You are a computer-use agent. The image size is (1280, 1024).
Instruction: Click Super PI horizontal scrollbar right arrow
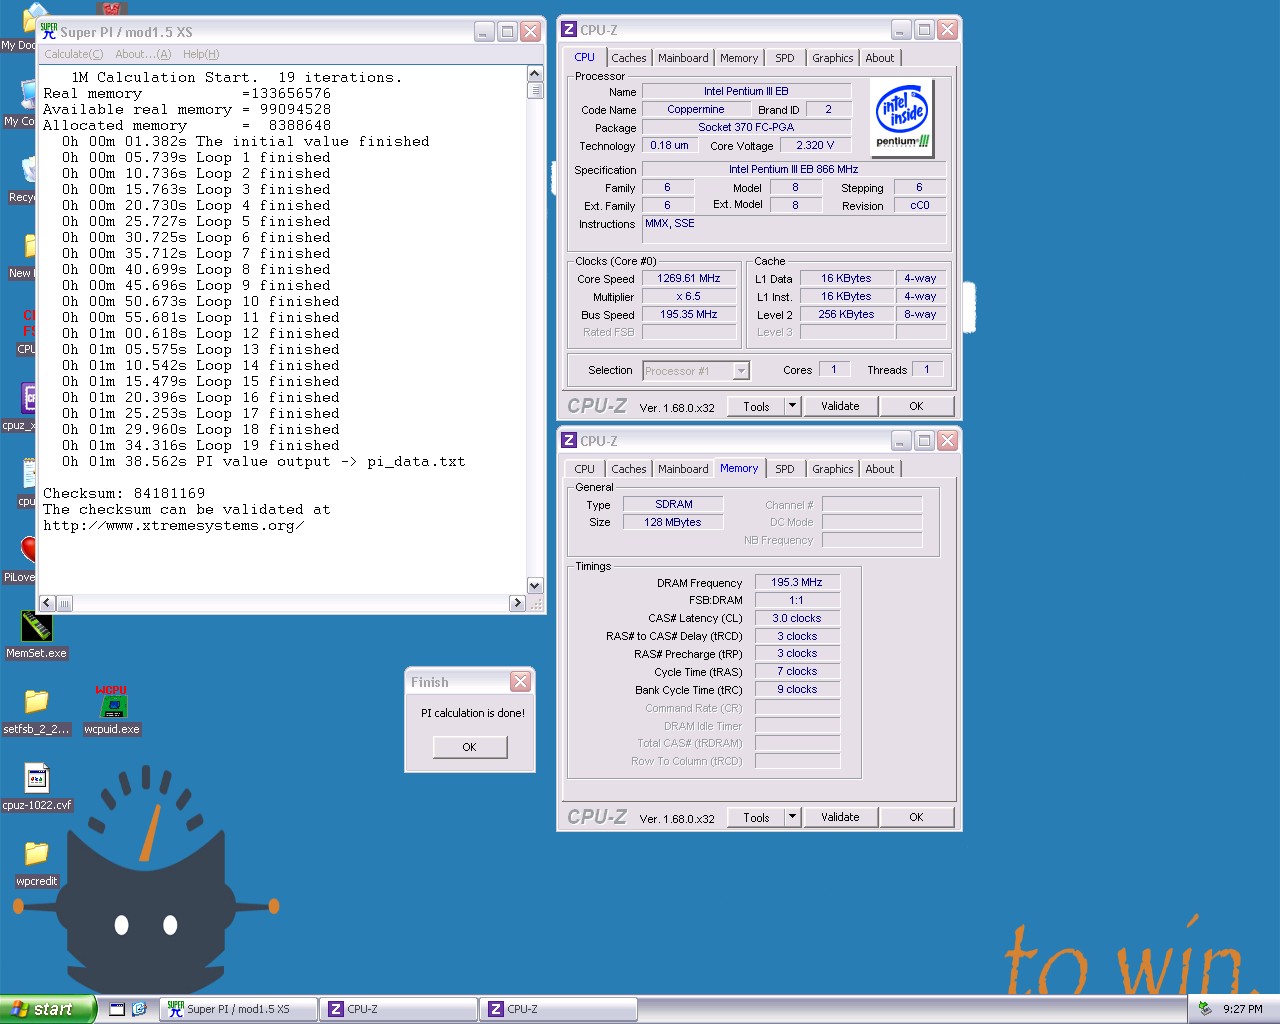point(517,603)
